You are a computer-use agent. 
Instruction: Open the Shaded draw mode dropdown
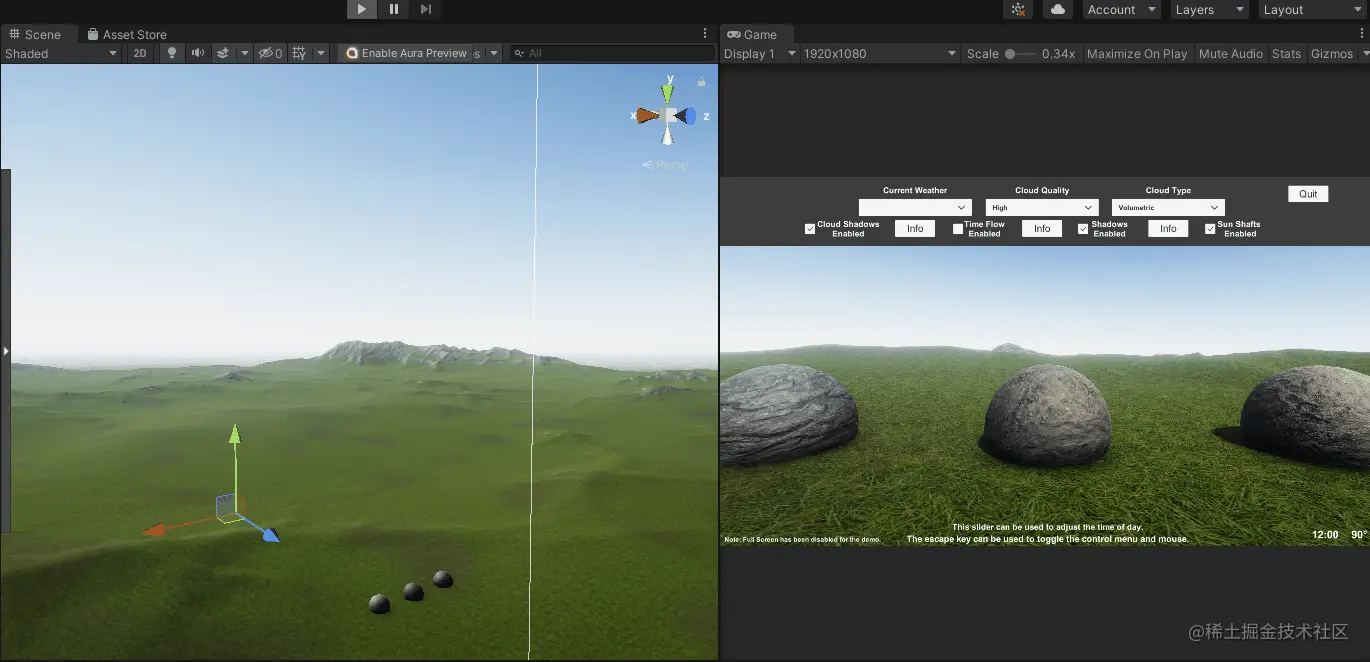click(61, 53)
